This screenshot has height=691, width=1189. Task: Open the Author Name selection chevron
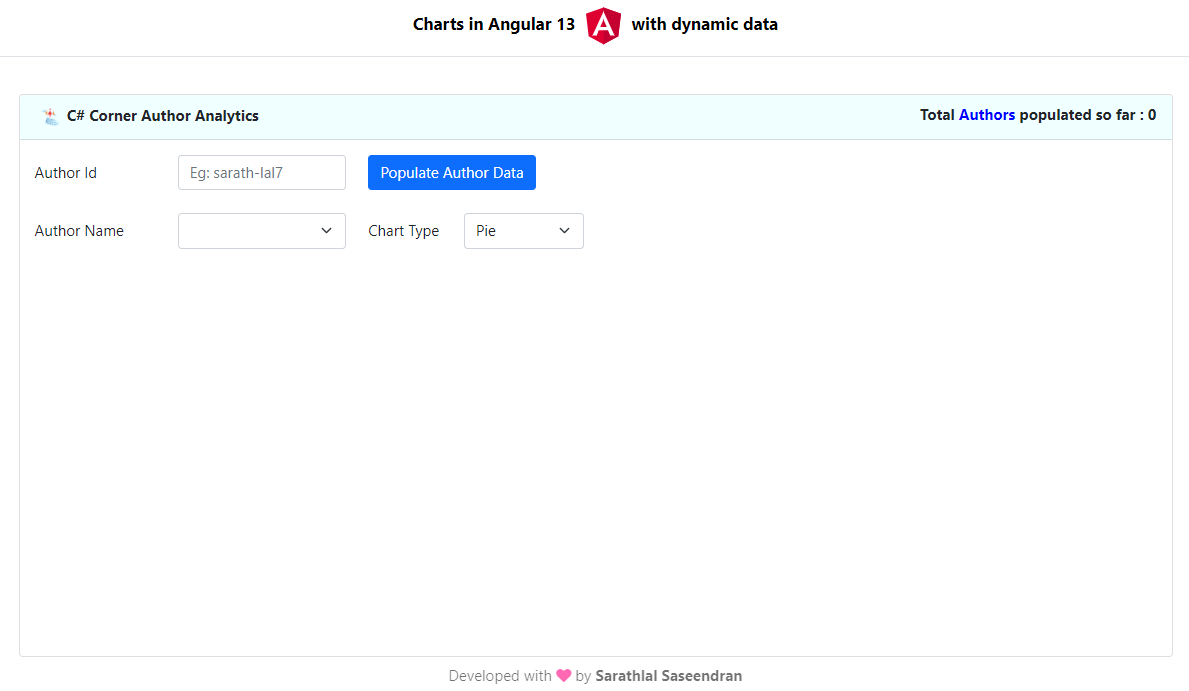point(327,231)
